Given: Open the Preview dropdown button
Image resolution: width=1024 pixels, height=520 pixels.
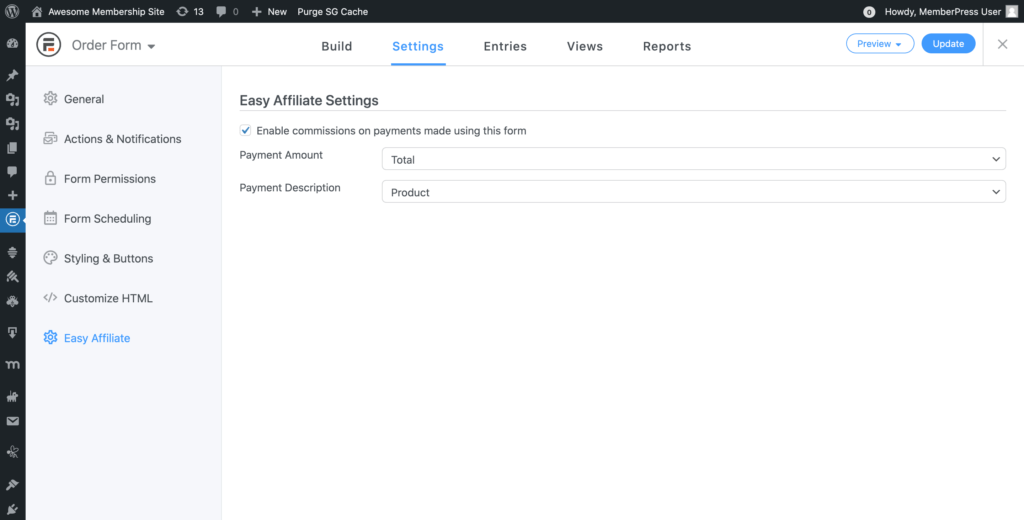Looking at the screenshot, I should [879, 44].
